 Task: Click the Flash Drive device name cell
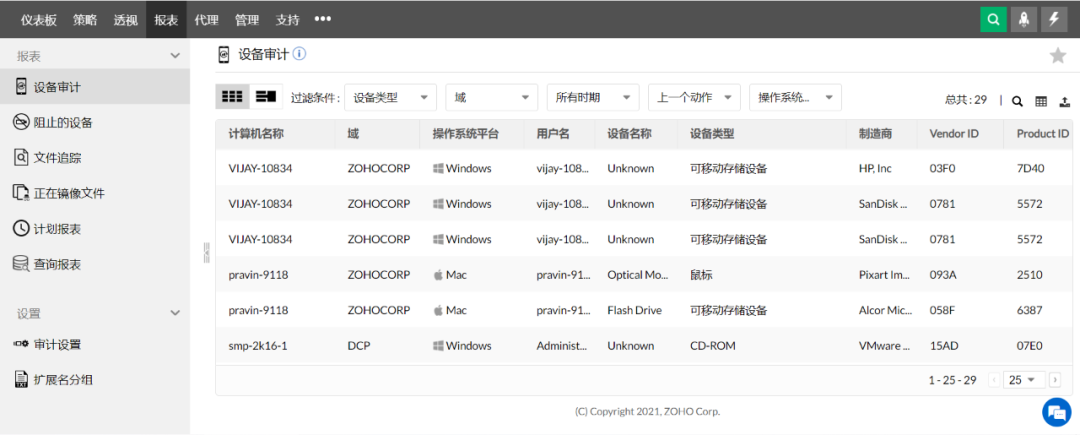(x=634, y=310)
